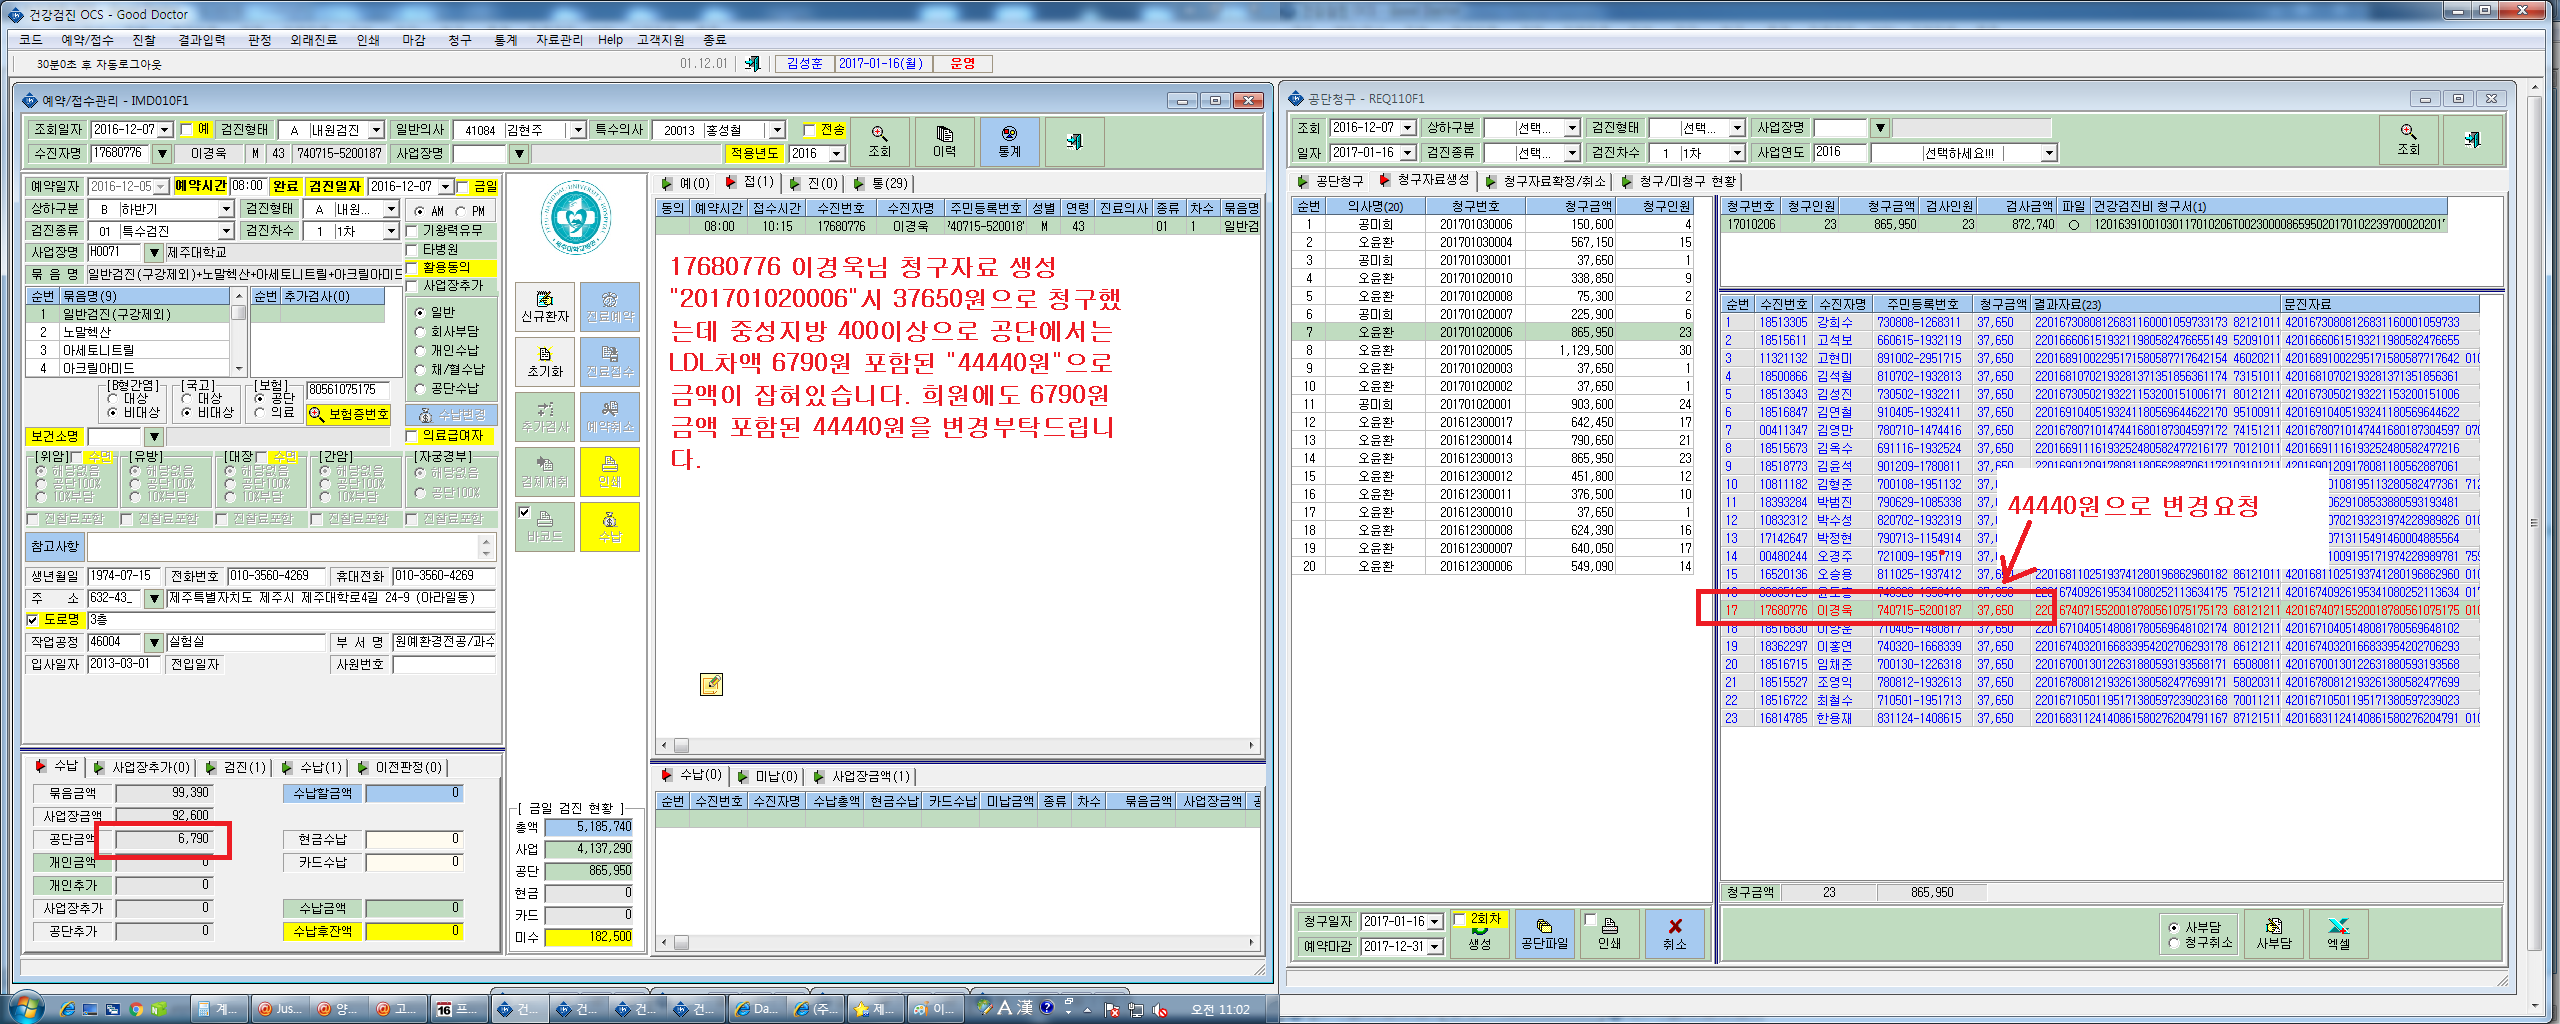
Task: Enable the 2회차 checkbox
Action: click(x=1459, y=918)
